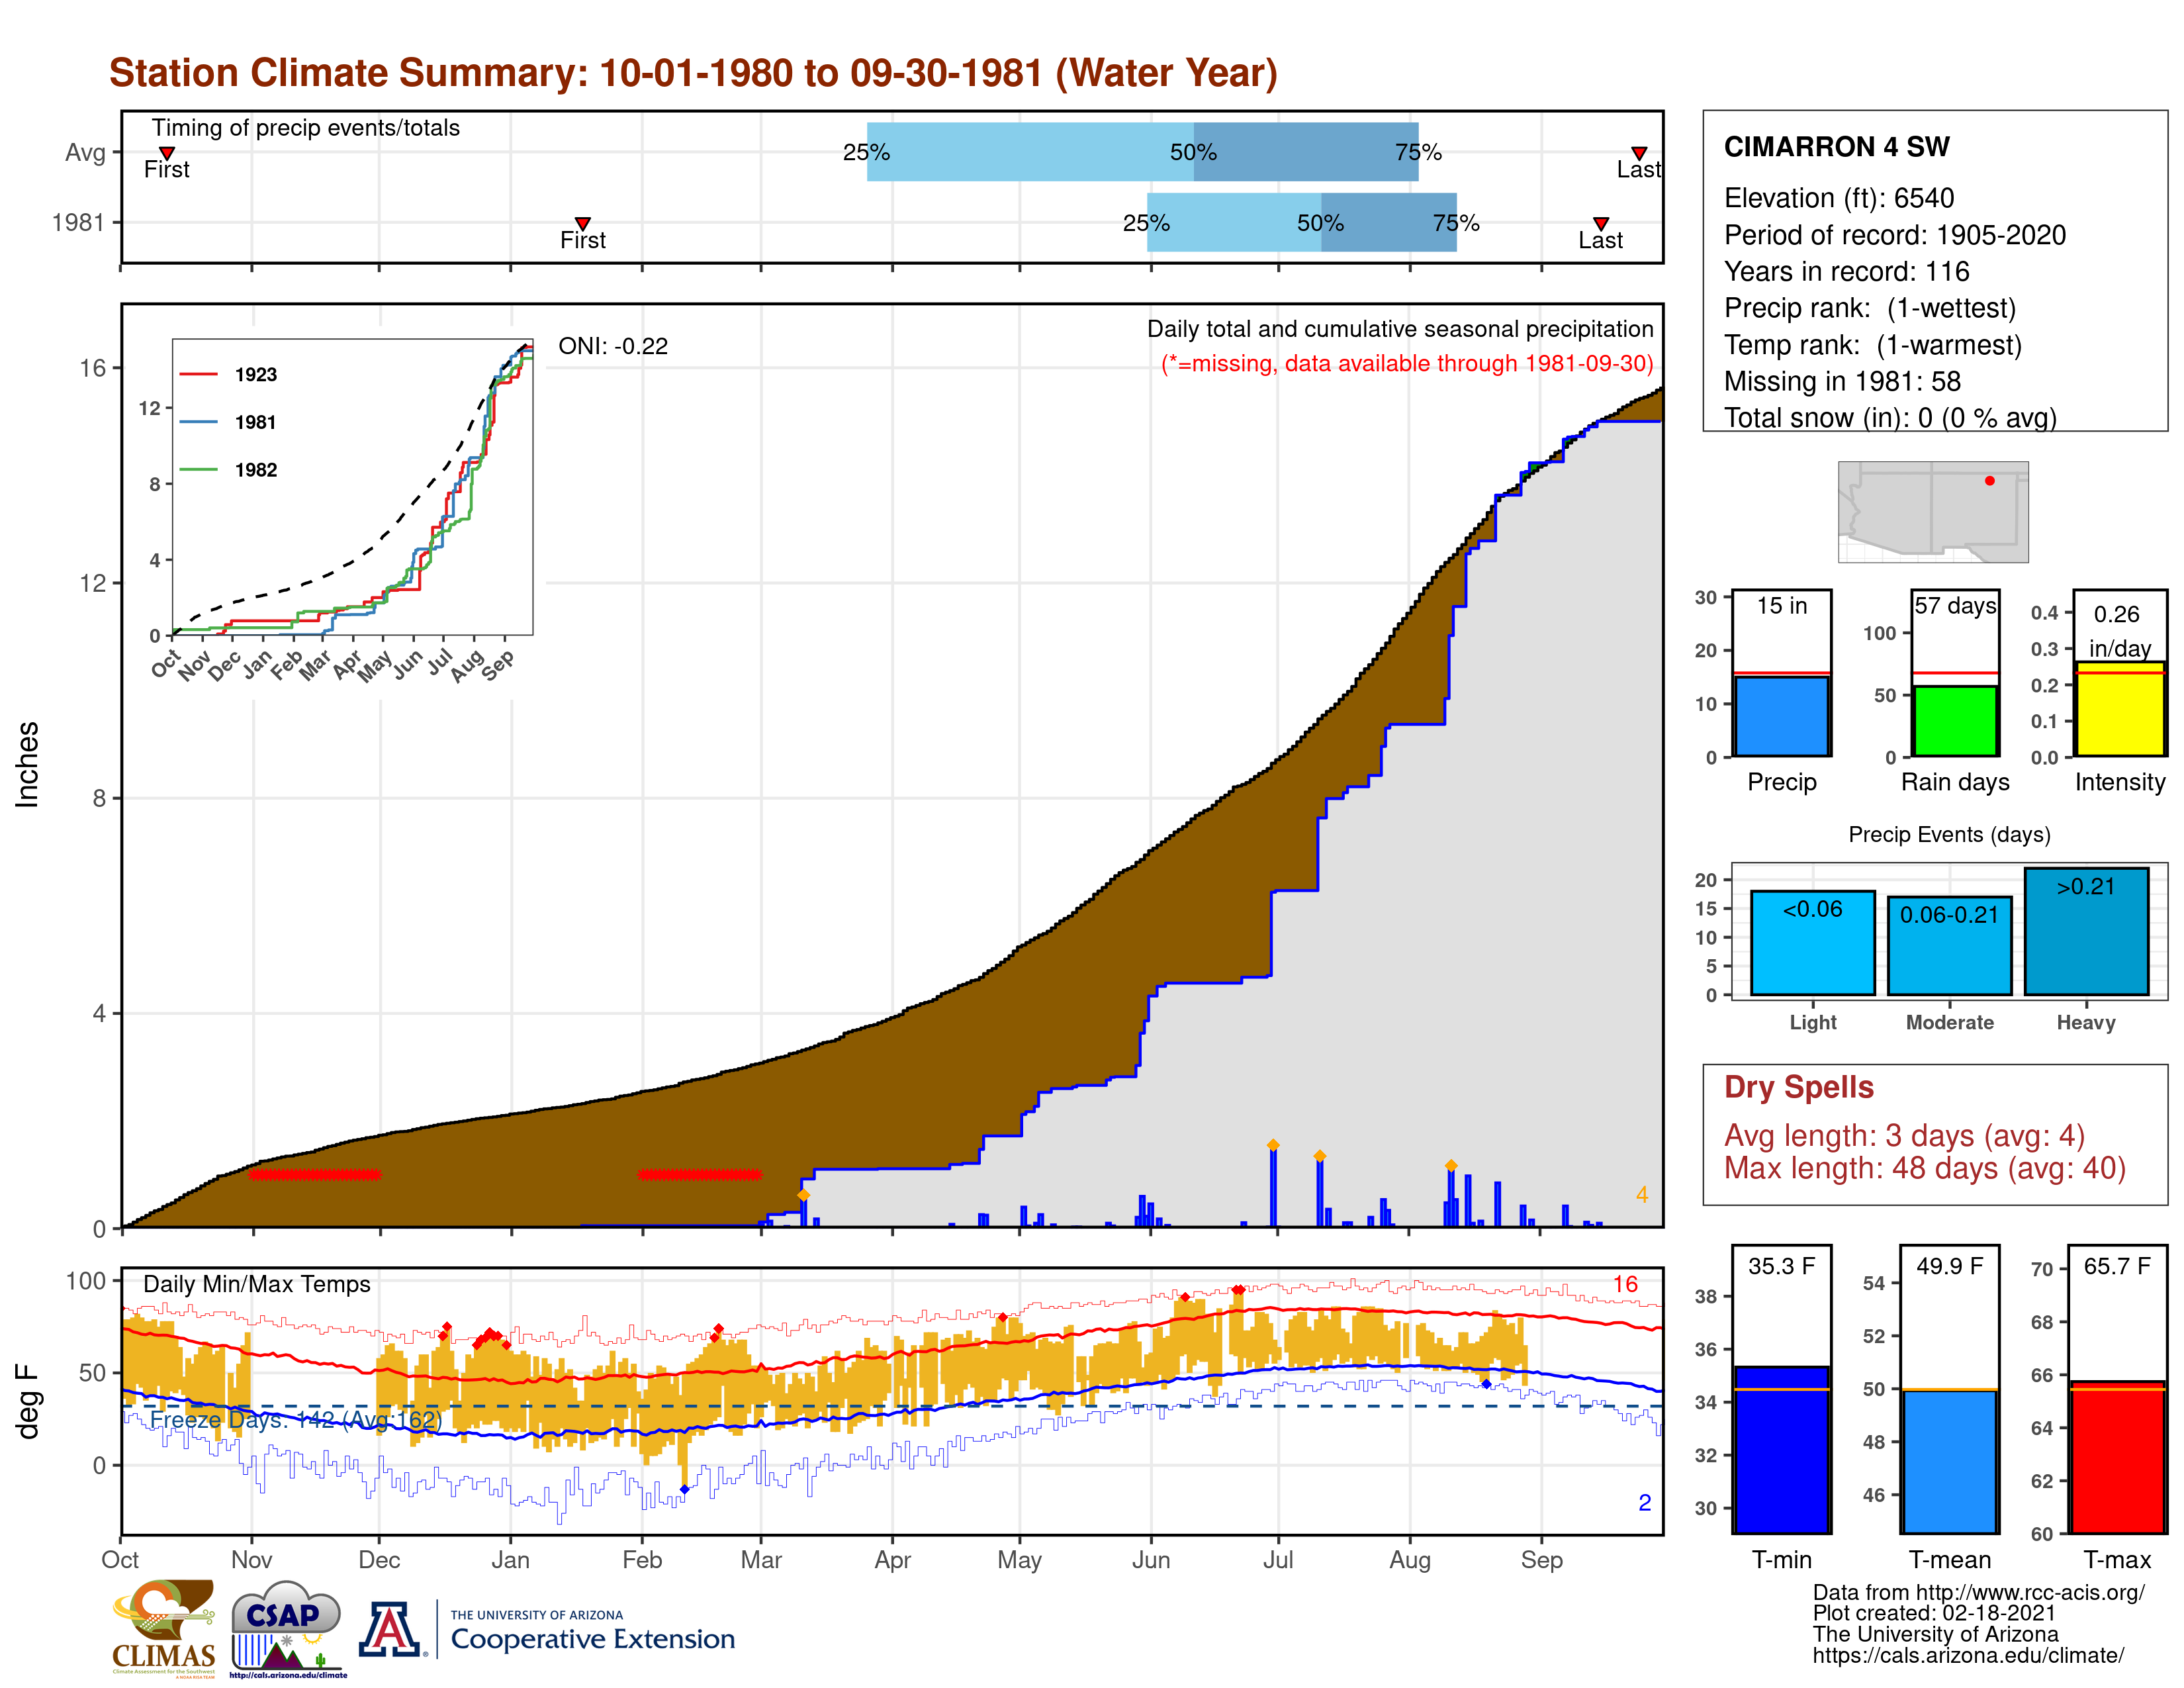Viewport: 2184px width, 1688px height.
Task: Click the '65.7 F' T-max value label
Action: 2117,1266
